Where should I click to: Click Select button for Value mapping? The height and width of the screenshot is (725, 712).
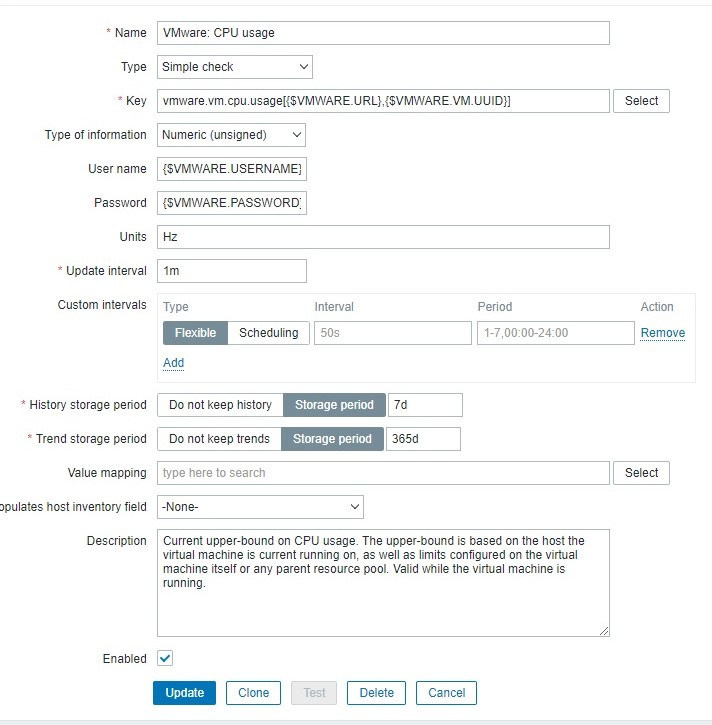[641, 473]
